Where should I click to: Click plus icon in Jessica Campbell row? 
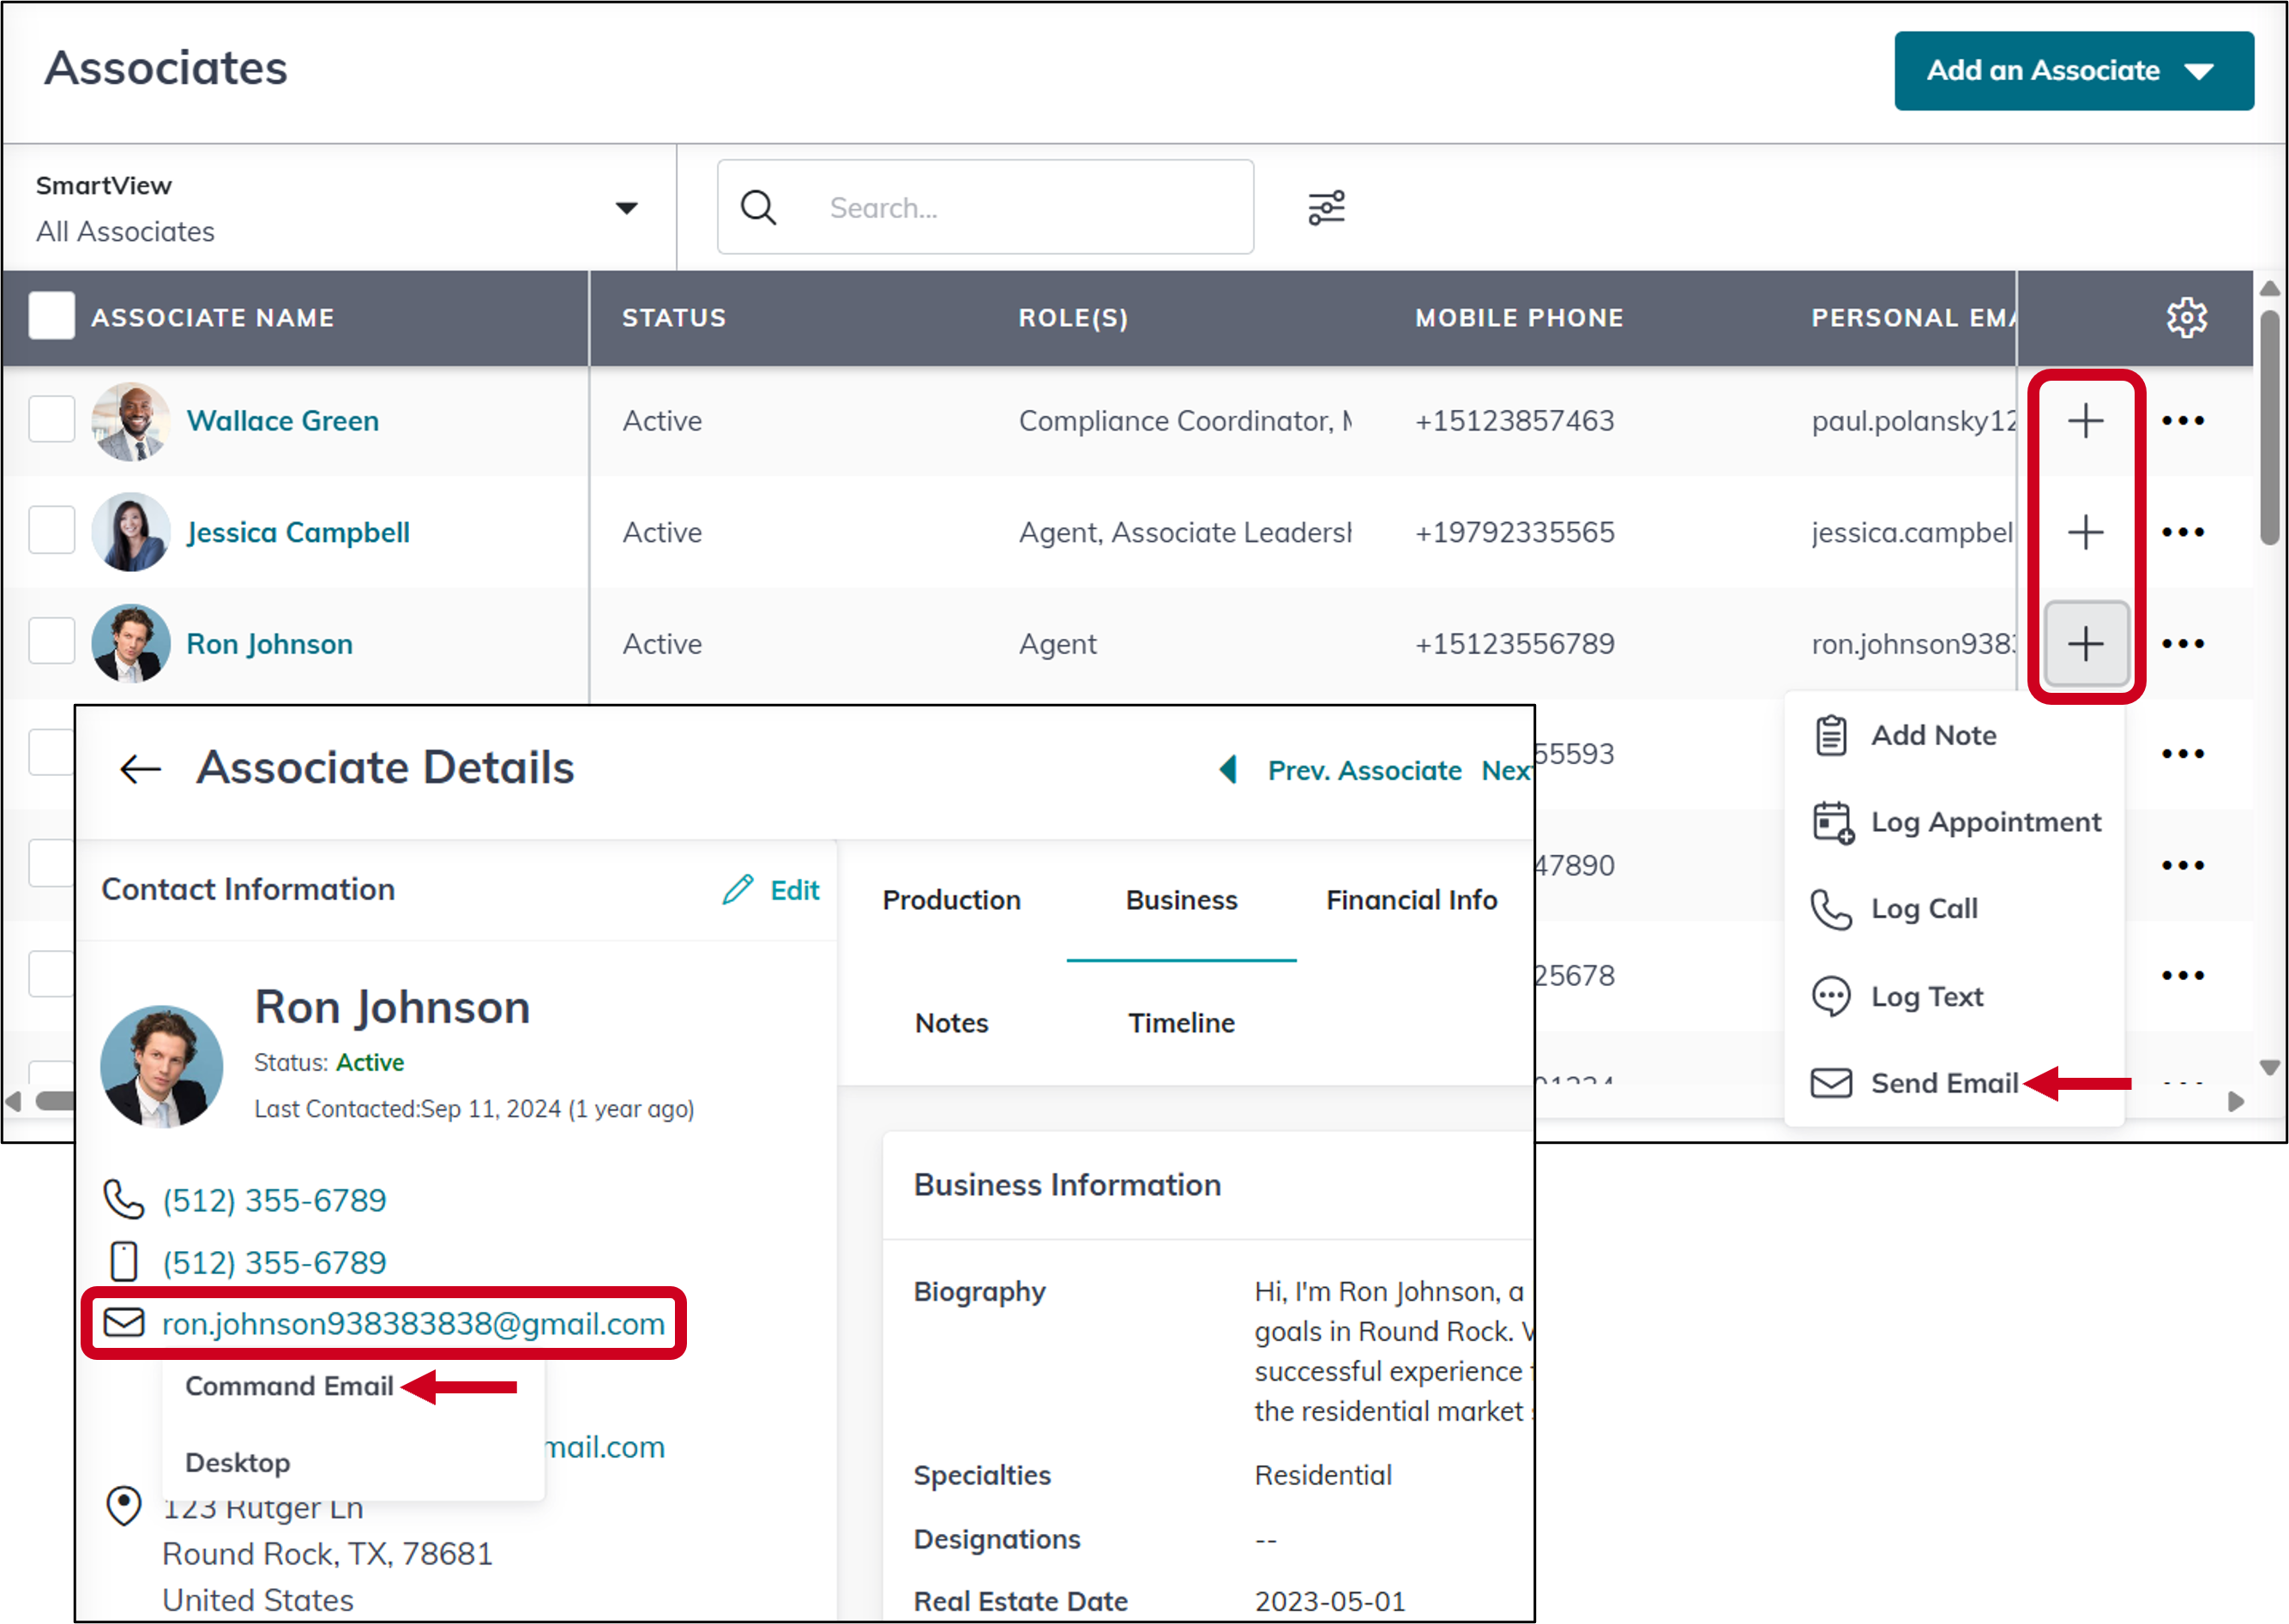pyautogui.click(x=2085, y=532)
